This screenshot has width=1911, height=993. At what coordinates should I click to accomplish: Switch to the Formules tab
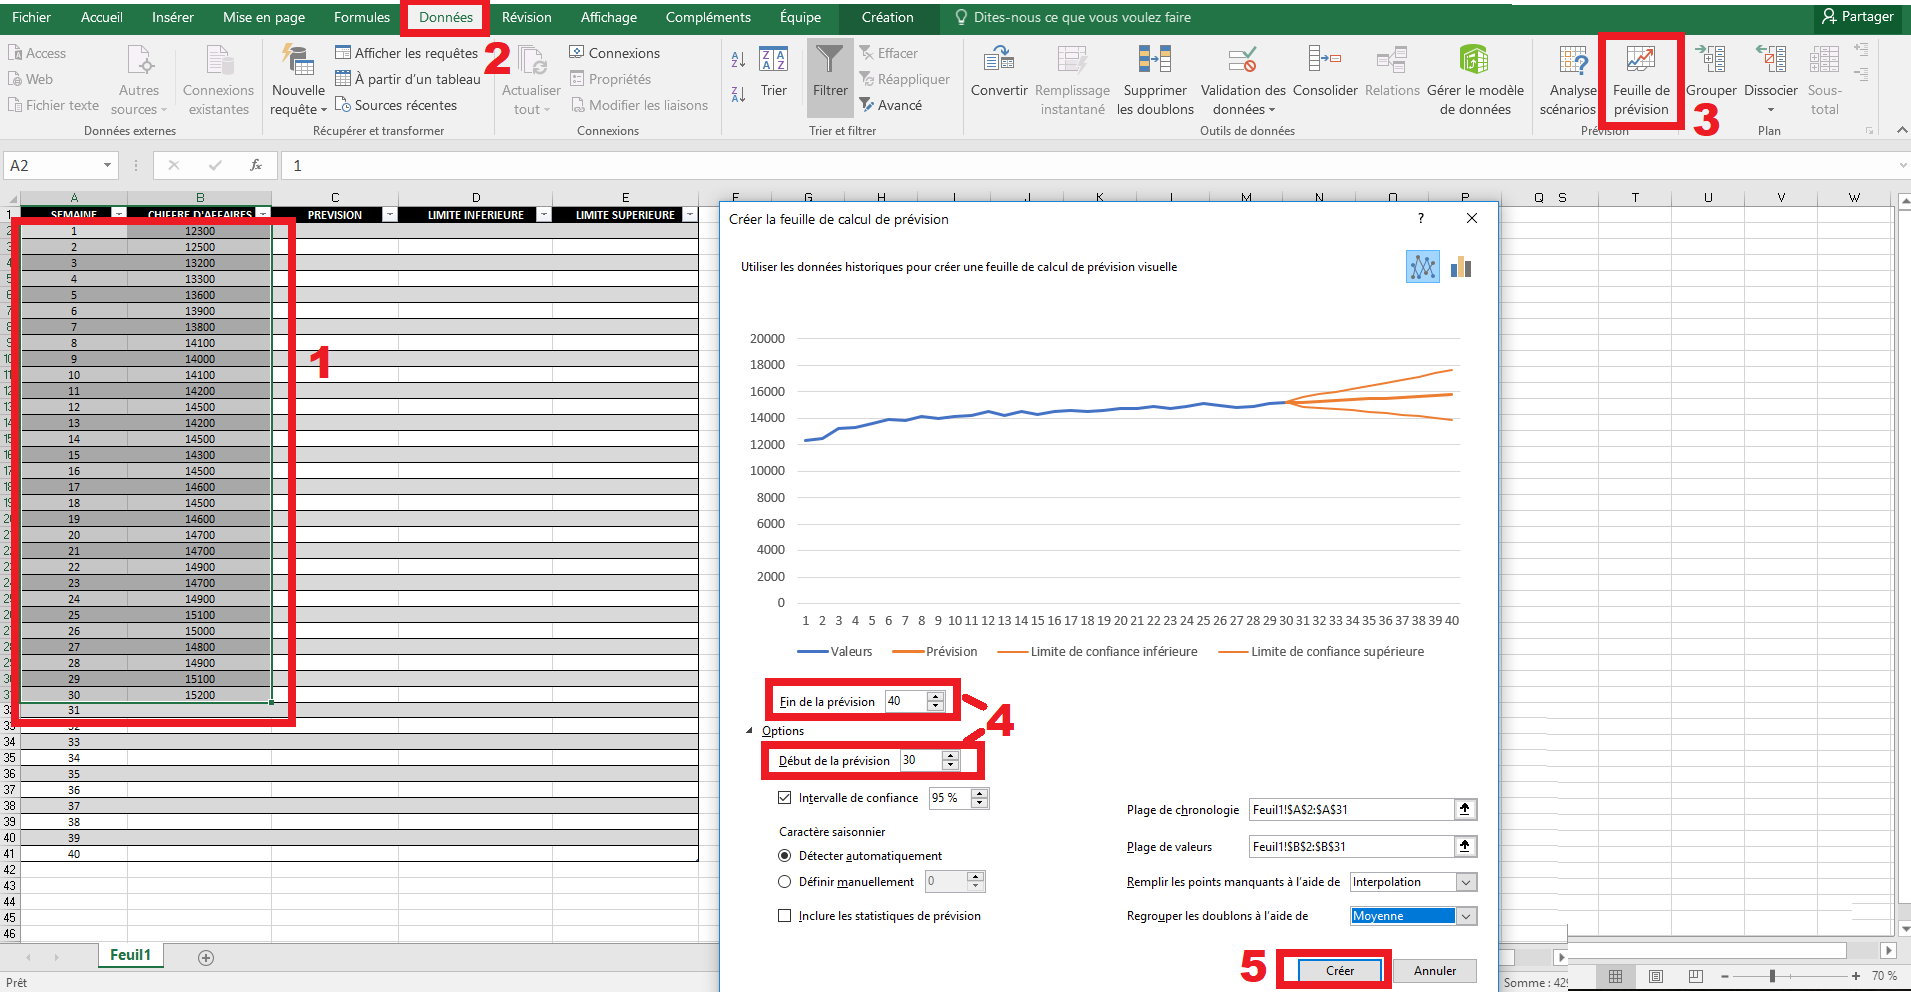pyautogui.click(x=362, y=17)
